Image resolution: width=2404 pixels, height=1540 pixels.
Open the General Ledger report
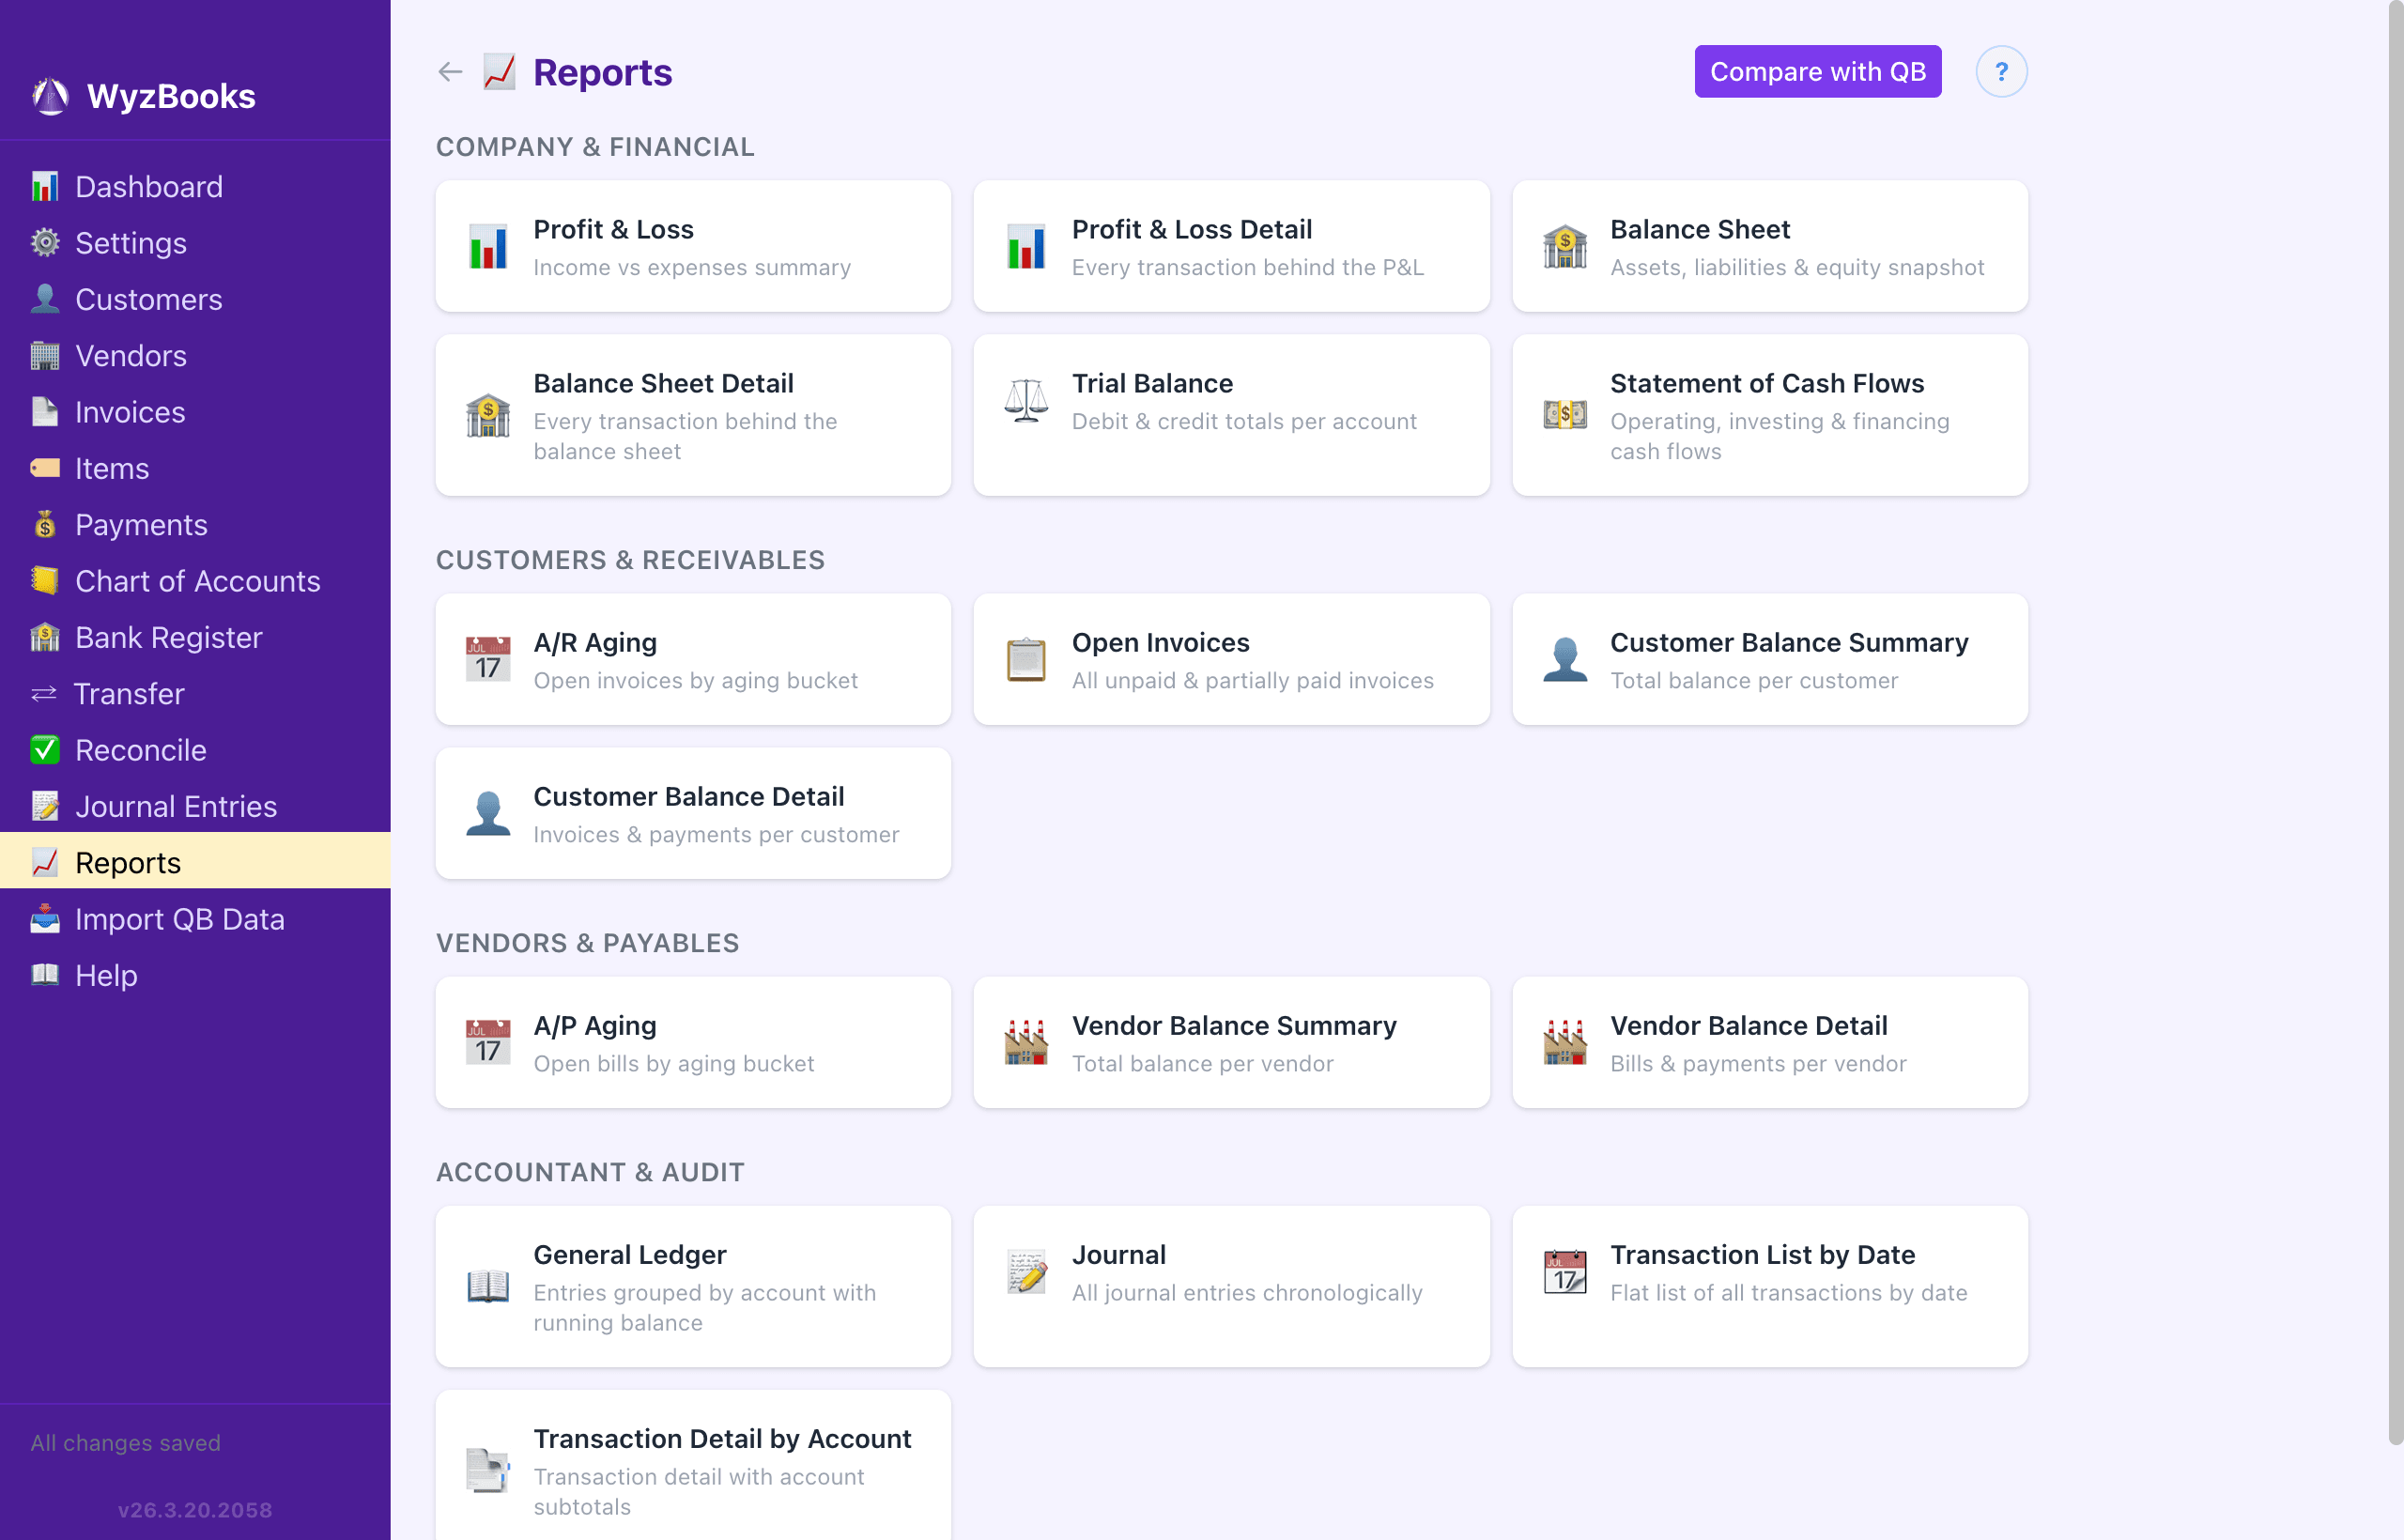(x=692, y=1287)
